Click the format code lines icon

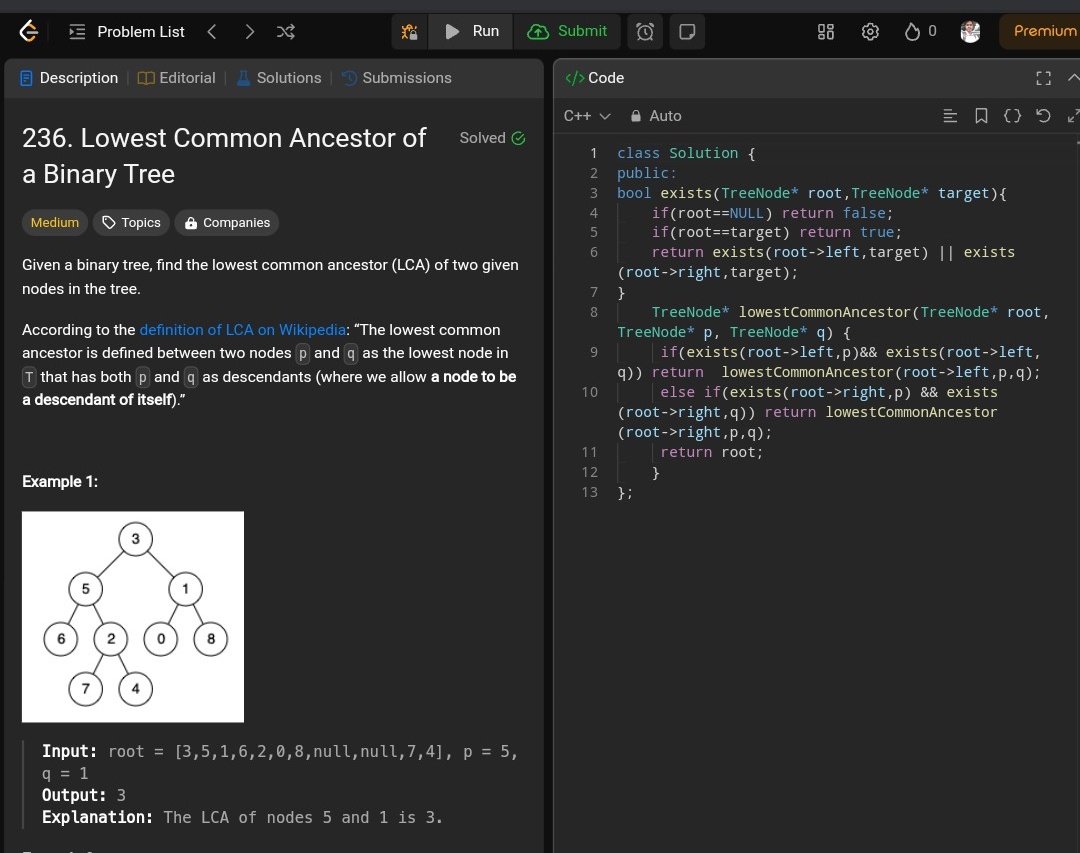tap(950, 116)
